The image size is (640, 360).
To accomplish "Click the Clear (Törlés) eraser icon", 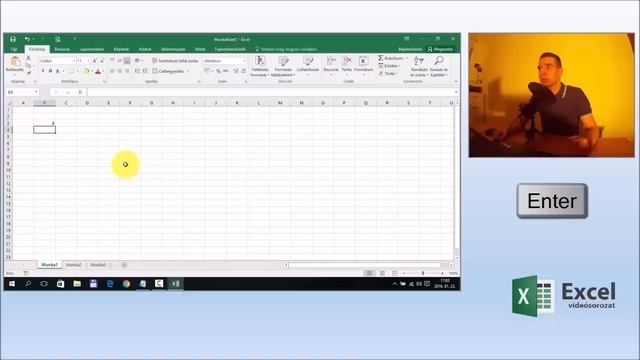I will coord(380,73).
